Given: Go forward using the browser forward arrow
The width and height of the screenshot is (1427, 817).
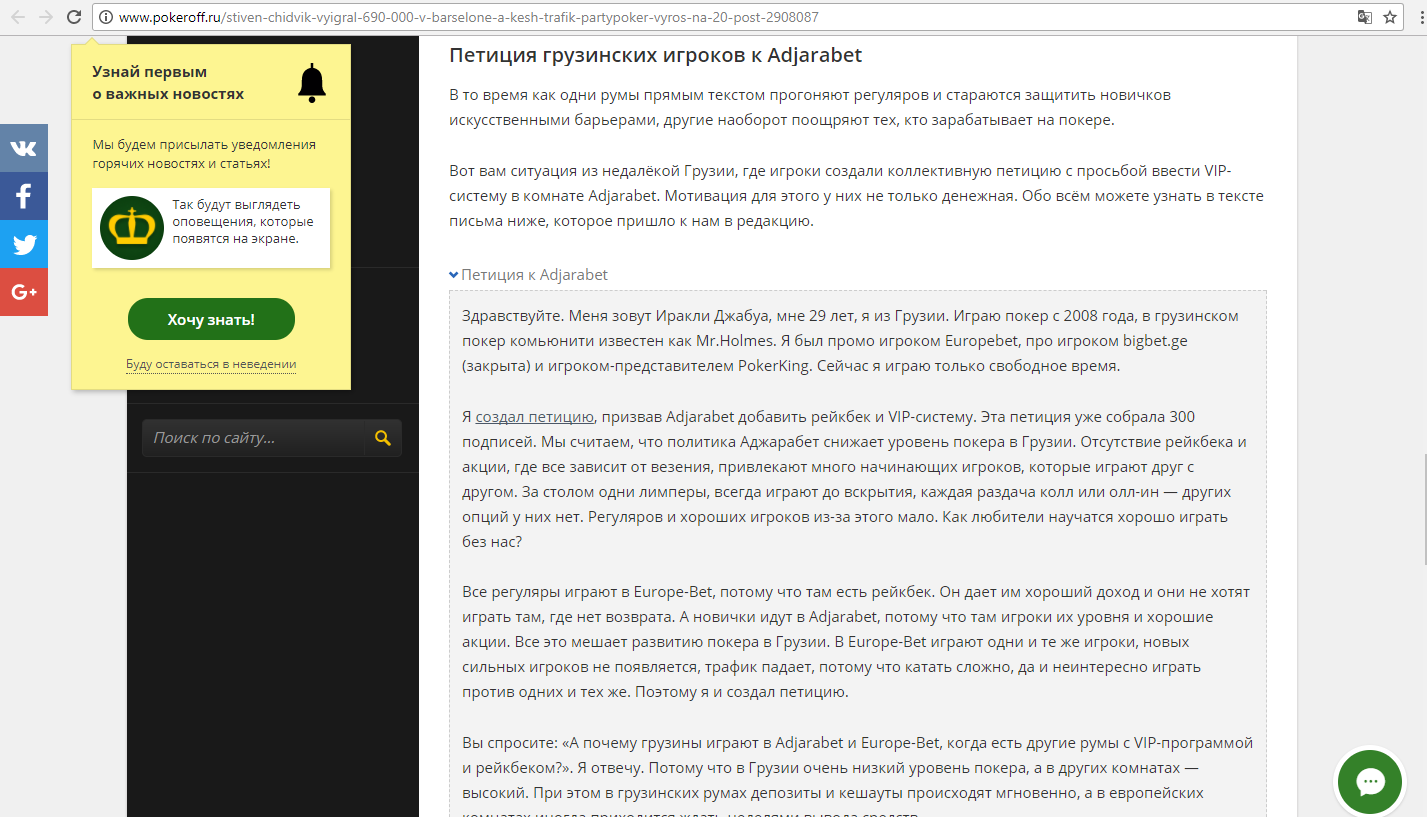Looking at the screenshot, I should (45, 17).
